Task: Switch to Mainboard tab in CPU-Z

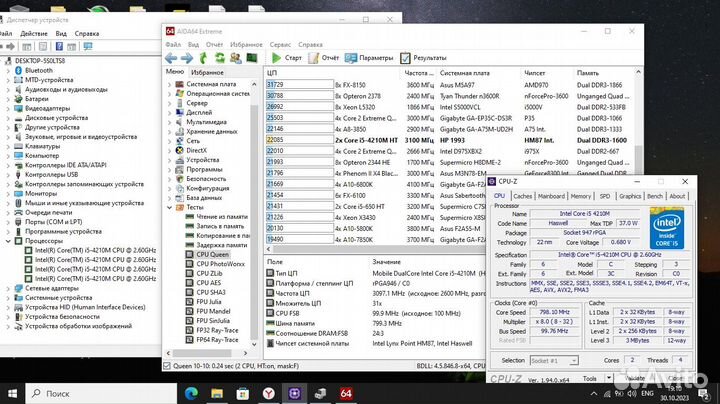Action: 551,196
